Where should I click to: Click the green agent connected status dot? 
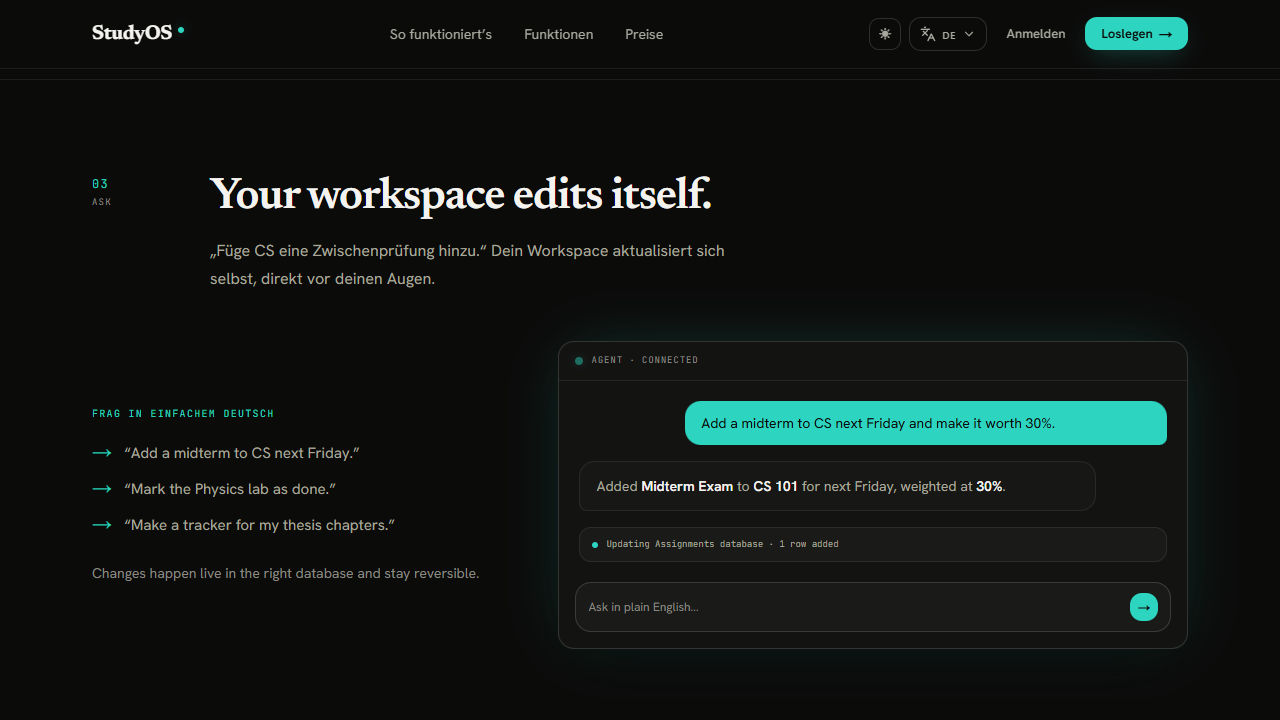pyautogui.click(x=579, y=361)
